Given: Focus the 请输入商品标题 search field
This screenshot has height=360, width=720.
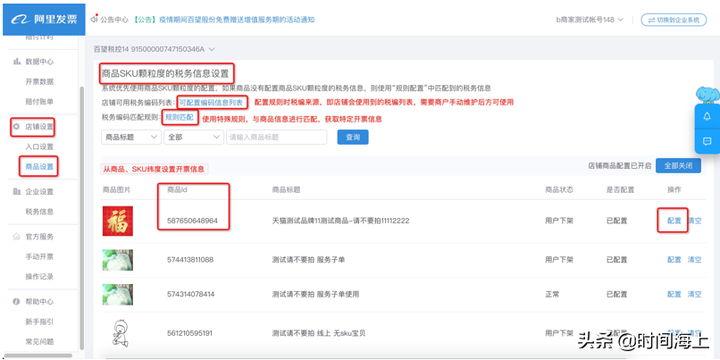Looking at the screenshot, I should [276, 137].
